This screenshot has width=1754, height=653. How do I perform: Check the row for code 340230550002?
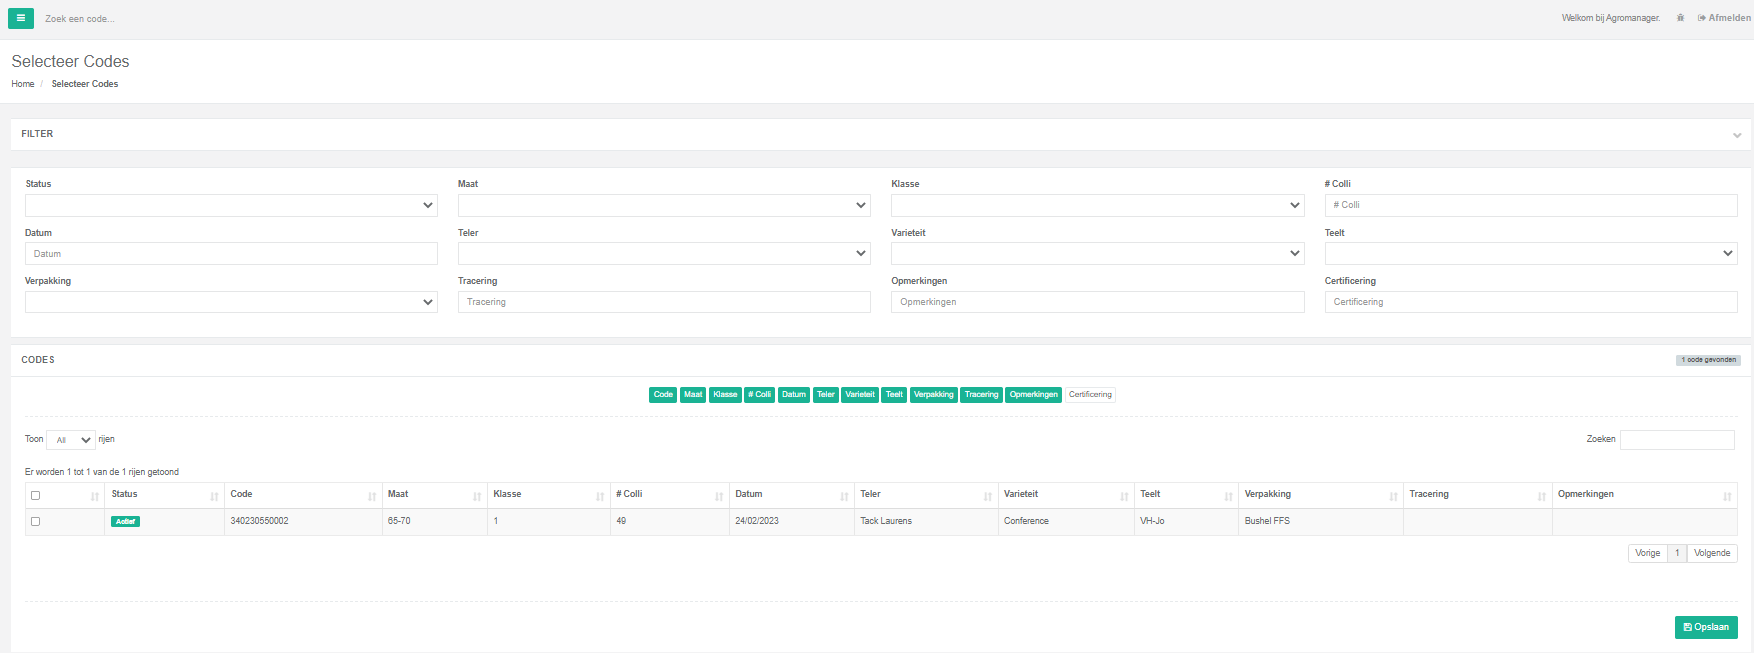(x=36, y=521)
